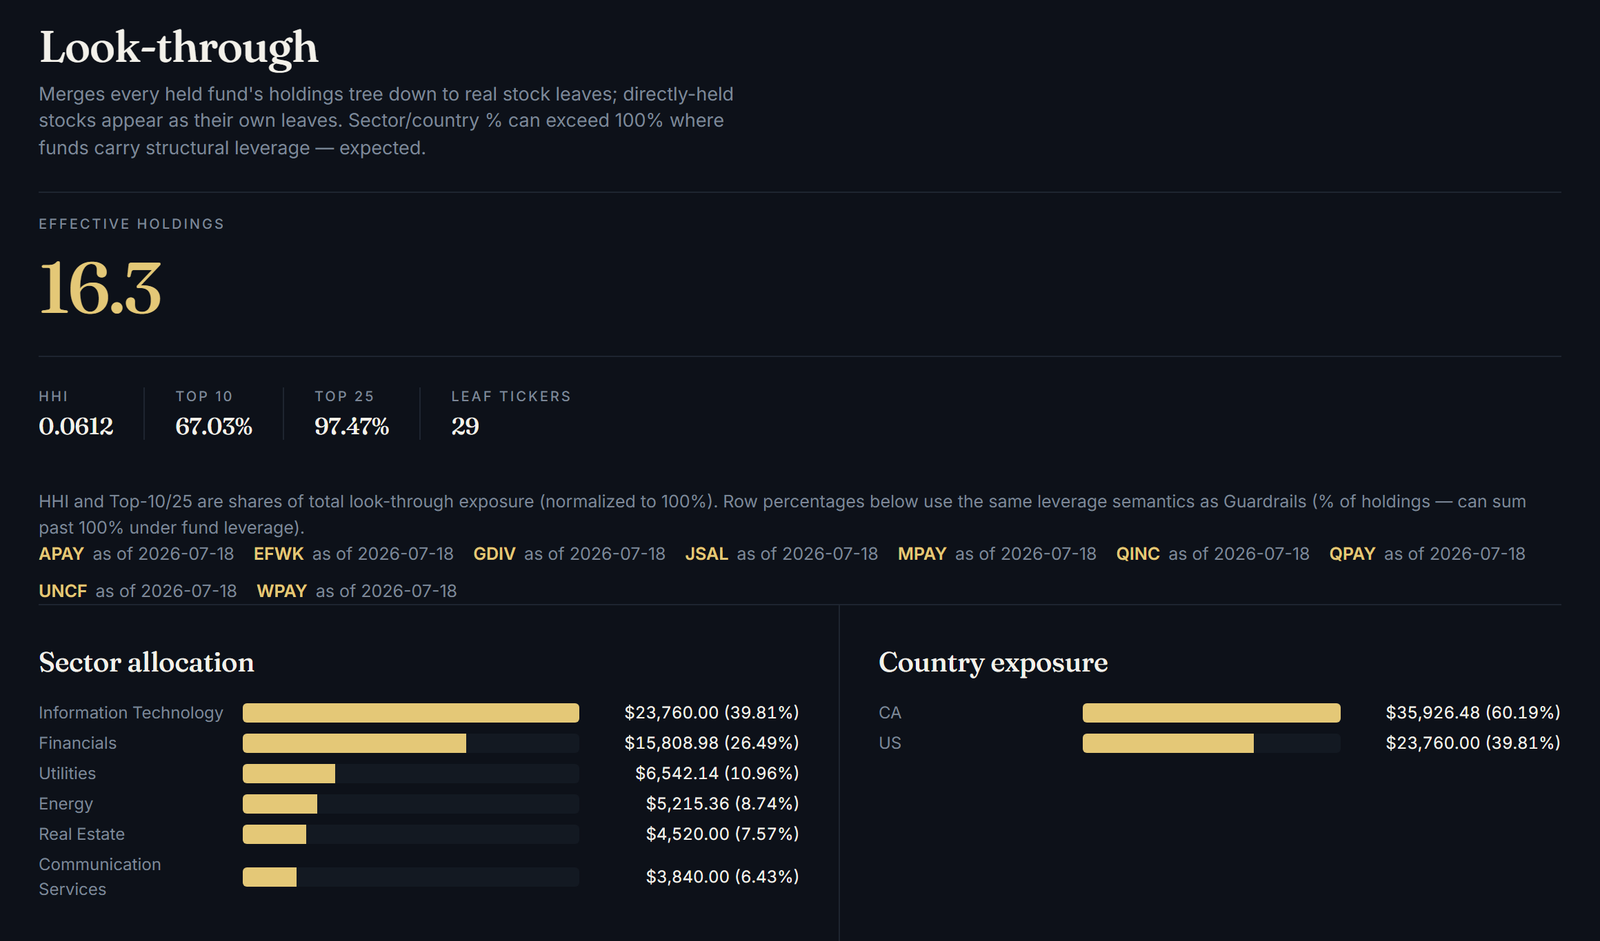This screenshot has height=941, width=1600.
Task: Click the value $35,926.48 (60.19%)
Action: pyautogui.click(x=1473, y=713)
